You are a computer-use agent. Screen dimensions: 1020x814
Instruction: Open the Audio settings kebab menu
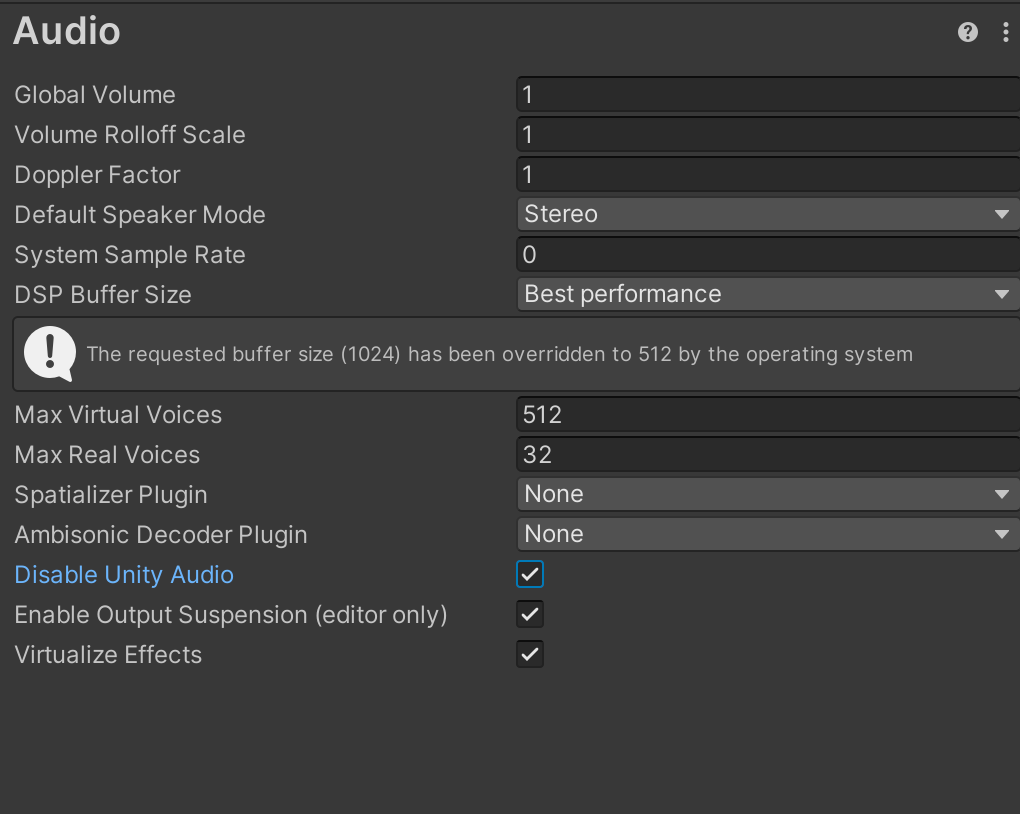(x=1005, y=32)
